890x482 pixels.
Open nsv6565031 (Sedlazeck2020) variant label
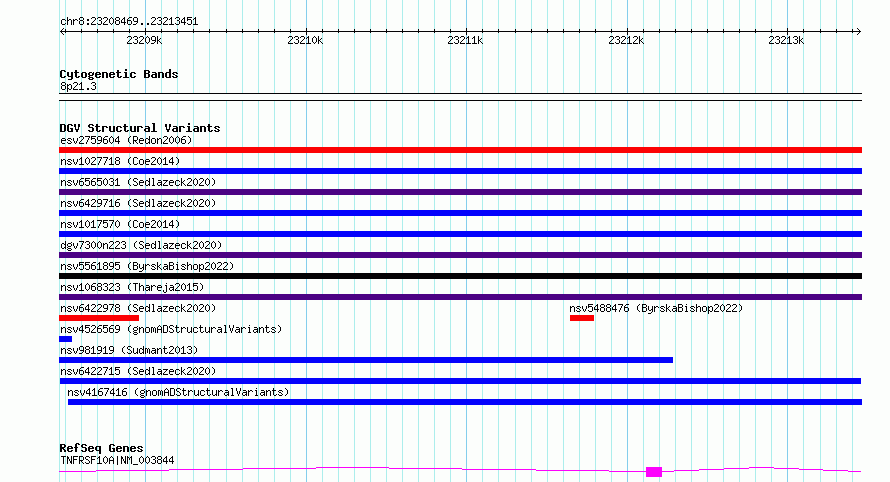tap(138, 182)
